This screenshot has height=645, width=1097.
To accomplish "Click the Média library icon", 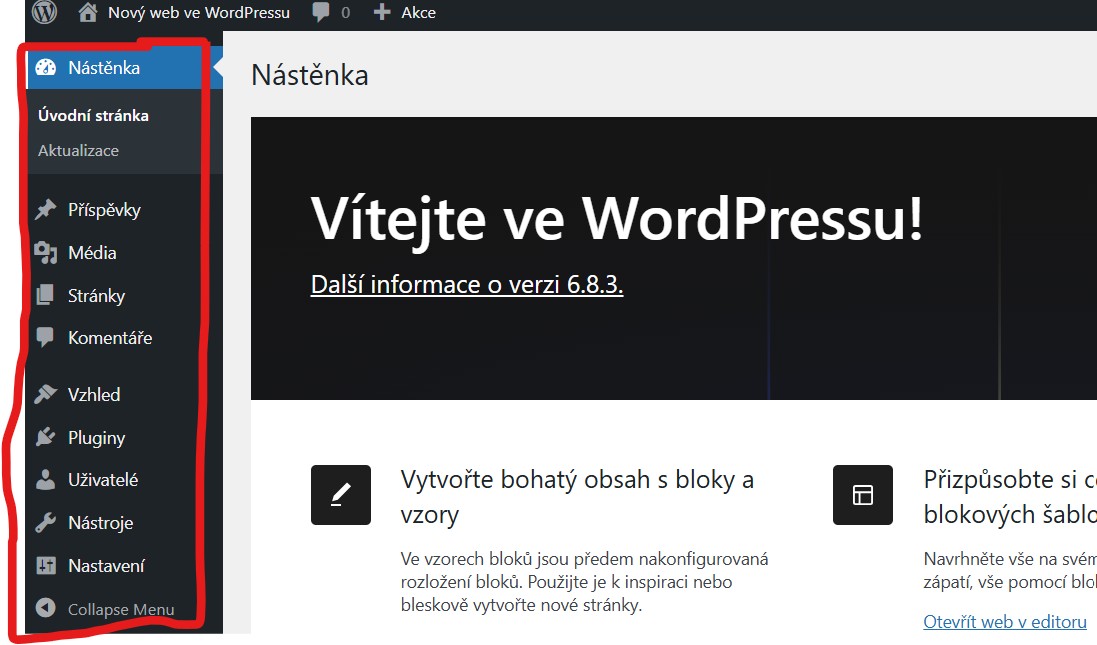I will 46,253.
